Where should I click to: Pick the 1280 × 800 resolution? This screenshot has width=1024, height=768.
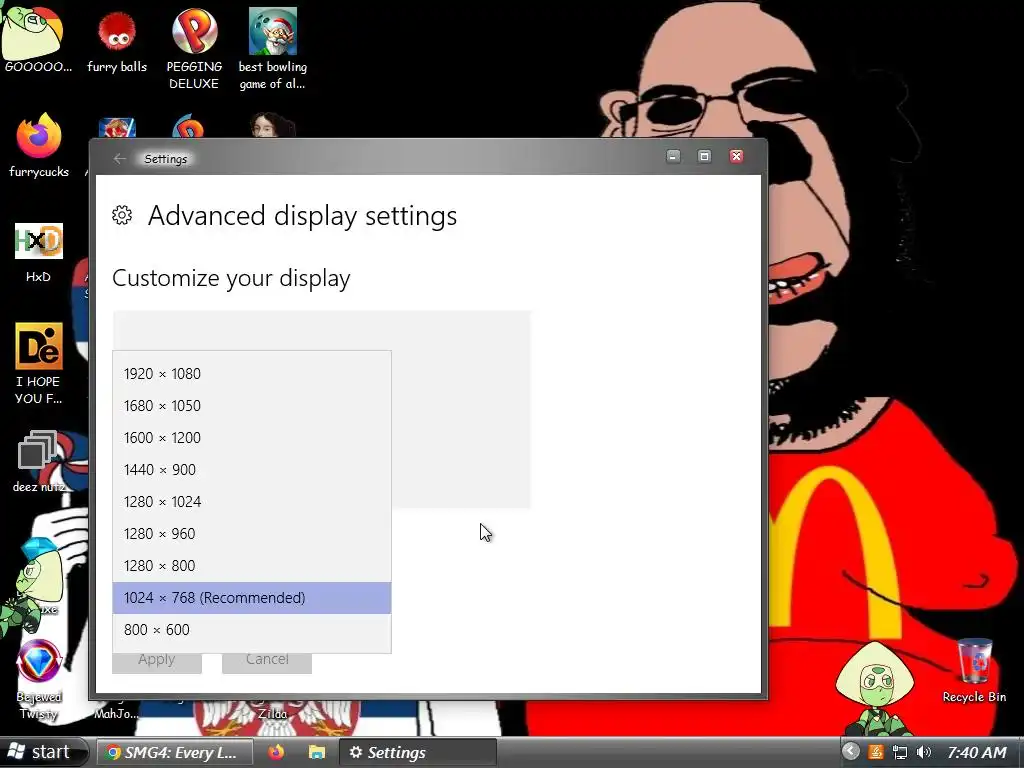[252, 566]
